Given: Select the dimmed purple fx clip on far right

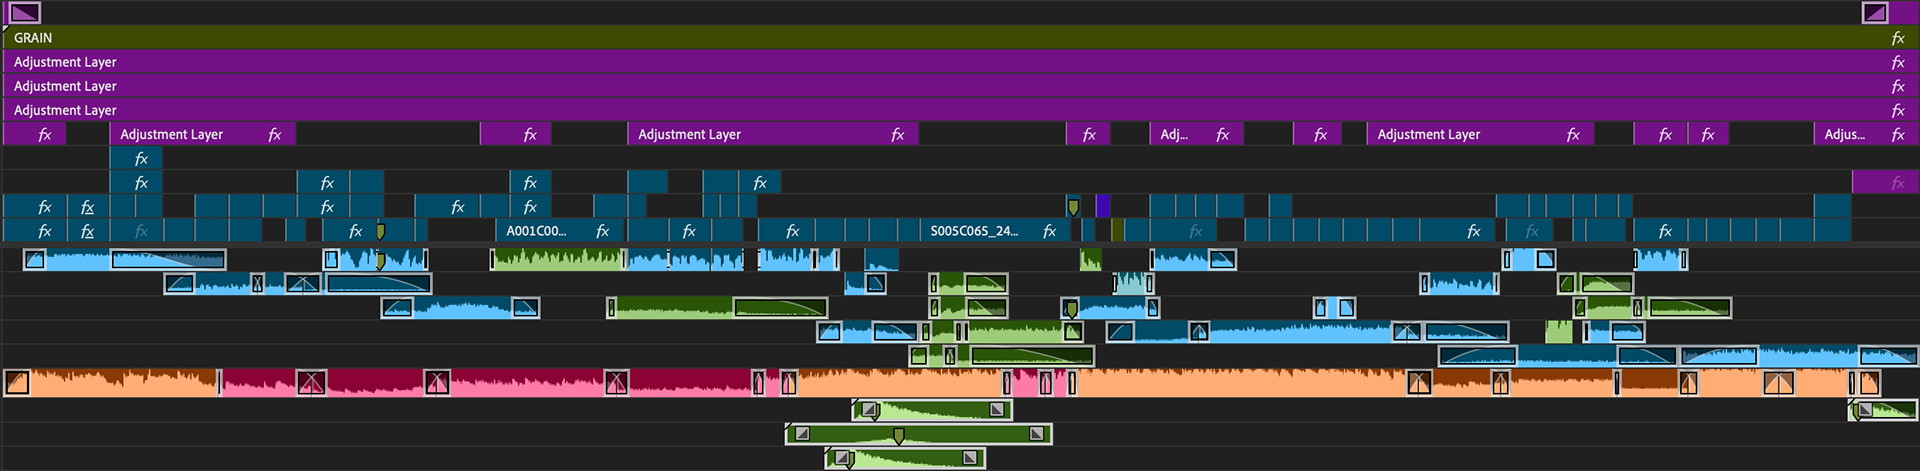Looking at the screenshot, I should [x=1885, y=182].
